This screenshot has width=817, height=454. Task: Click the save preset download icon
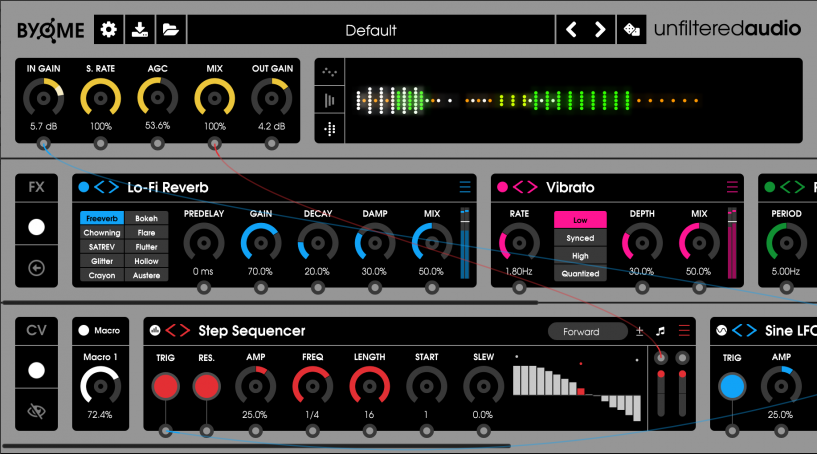[139, 29]
